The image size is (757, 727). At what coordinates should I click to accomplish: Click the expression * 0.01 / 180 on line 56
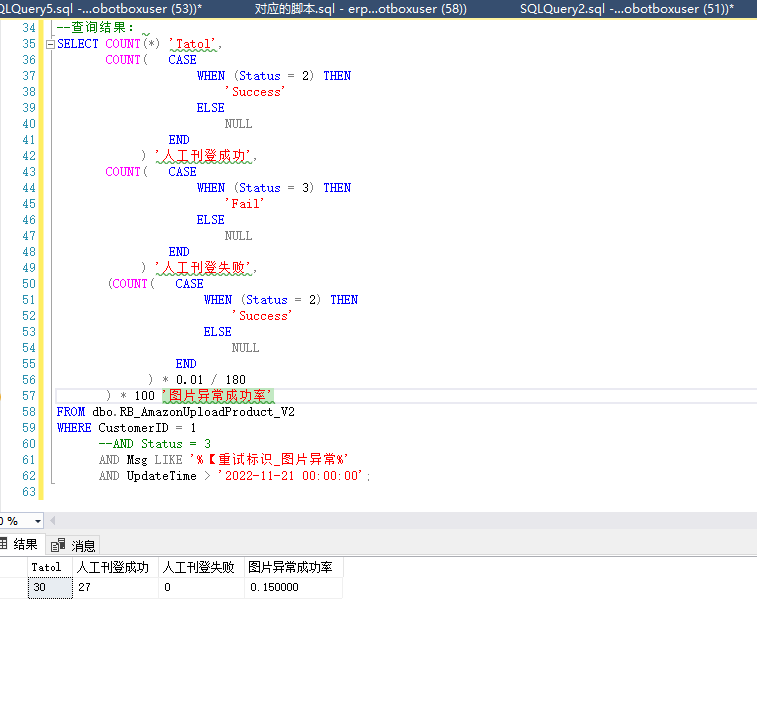204,380
